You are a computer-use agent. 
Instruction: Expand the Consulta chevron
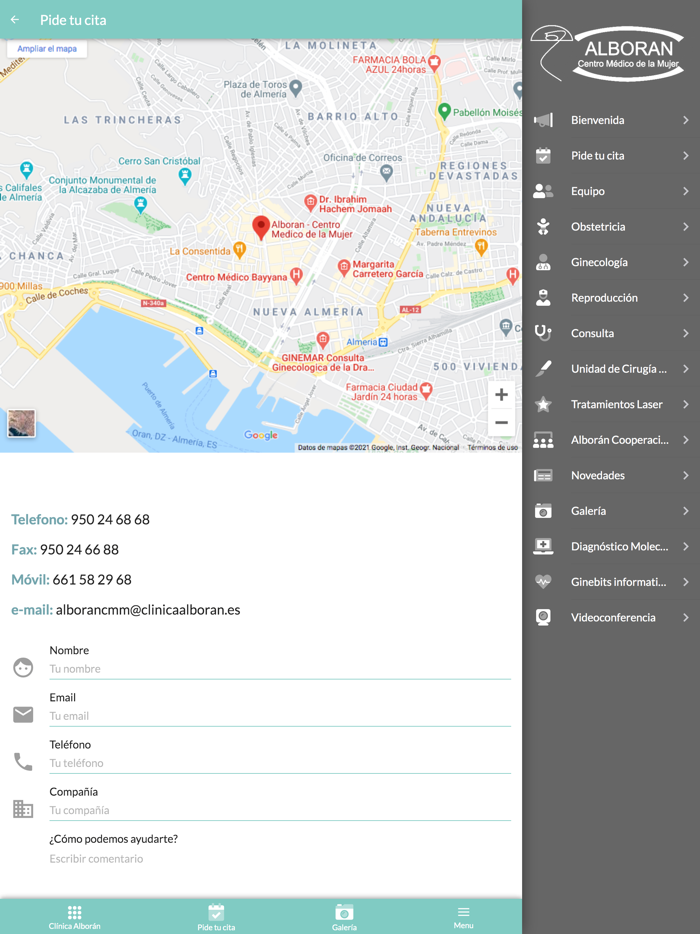(x=686, y=333)
